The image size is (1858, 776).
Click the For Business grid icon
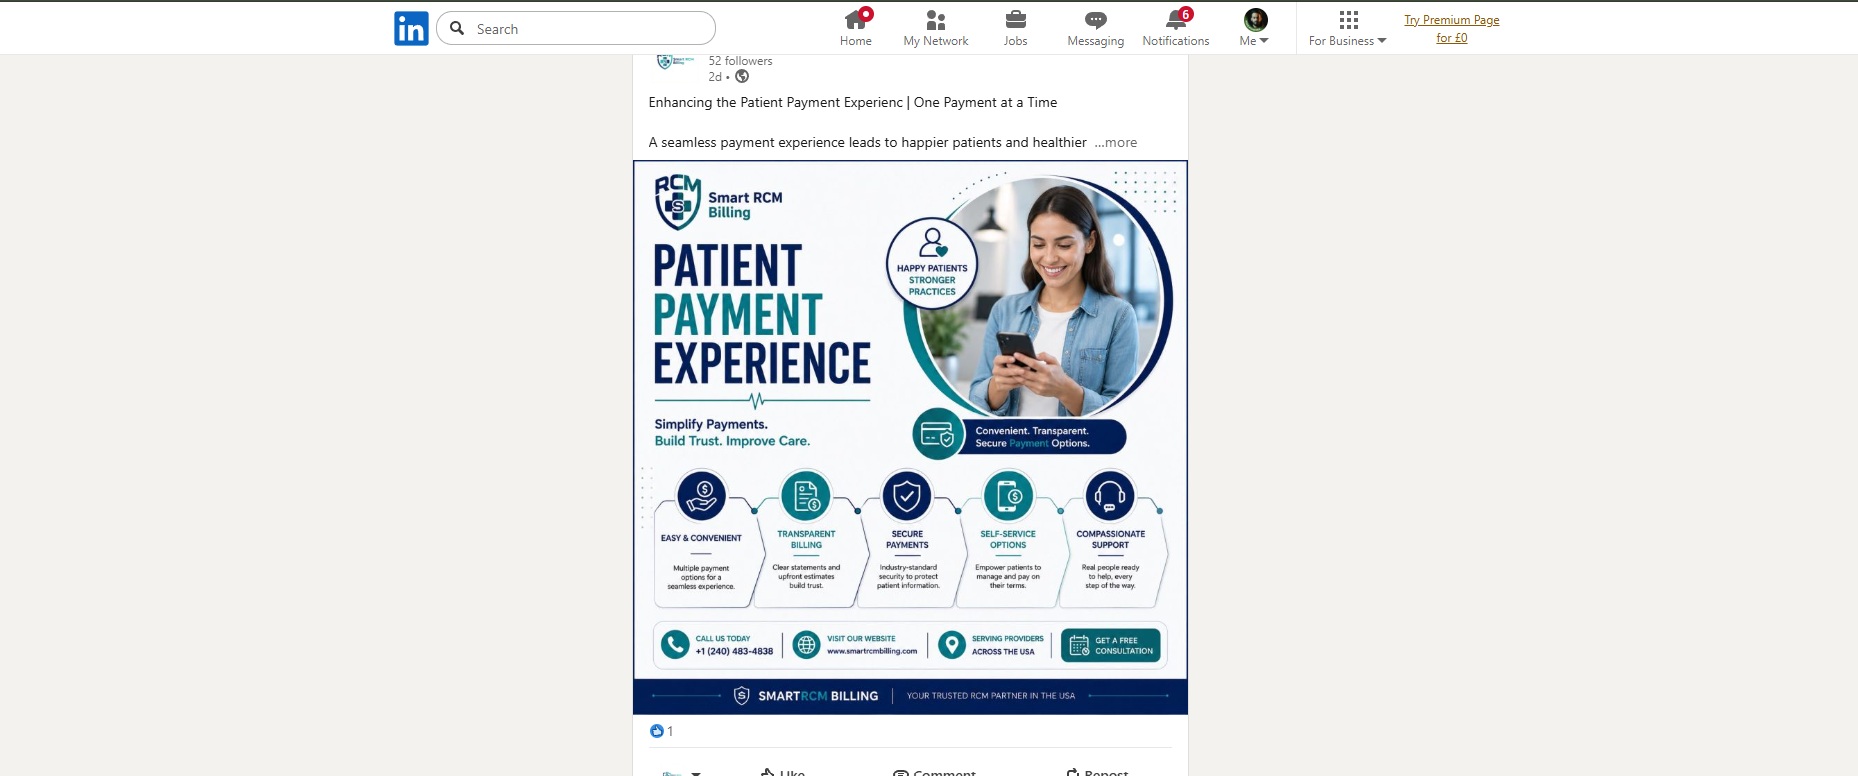tap(1348, 20)
